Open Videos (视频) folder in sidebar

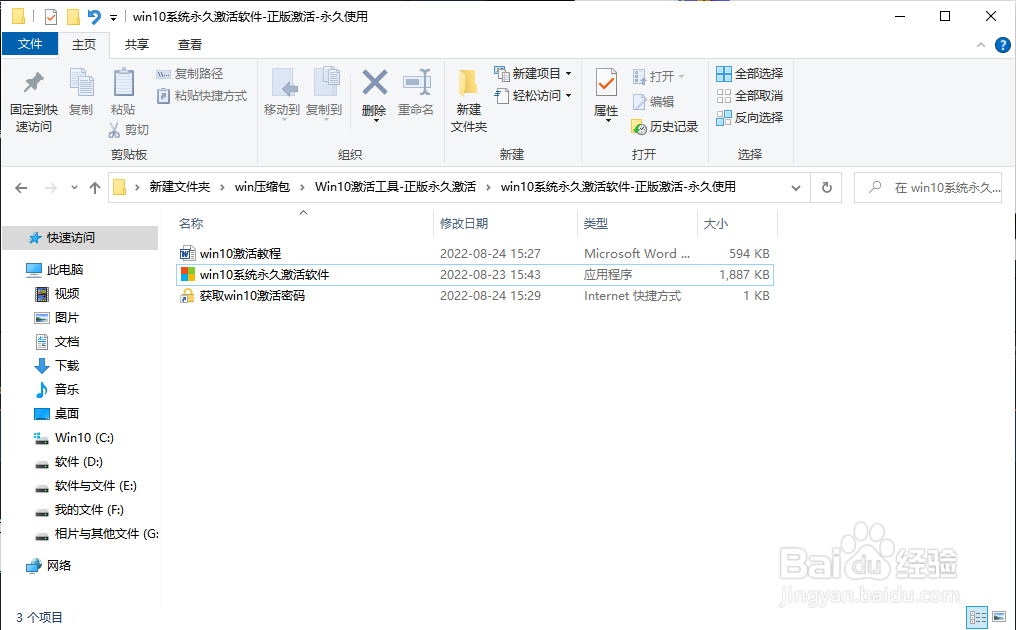(67, 294)
